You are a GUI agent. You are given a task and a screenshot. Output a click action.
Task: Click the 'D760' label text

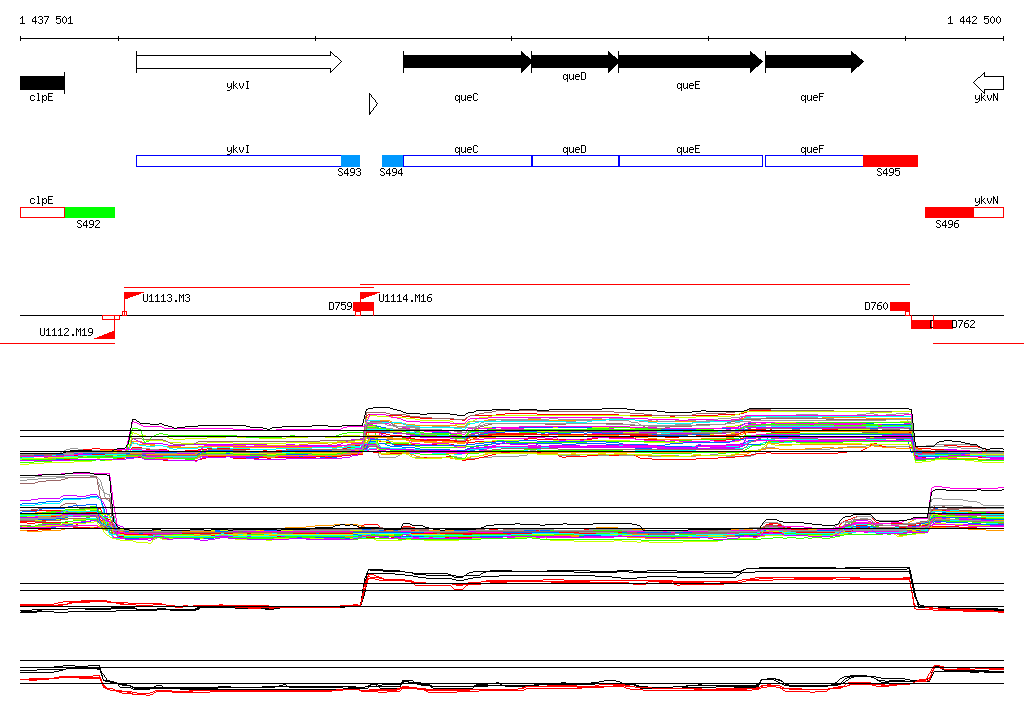[x=876, y=306]
